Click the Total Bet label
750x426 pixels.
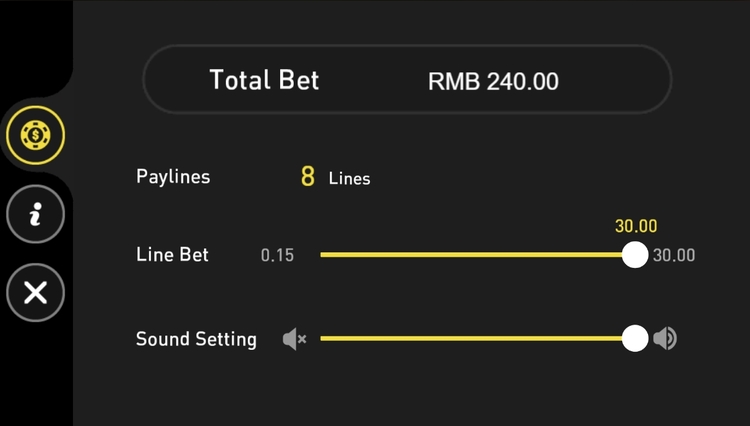point(264,80)
